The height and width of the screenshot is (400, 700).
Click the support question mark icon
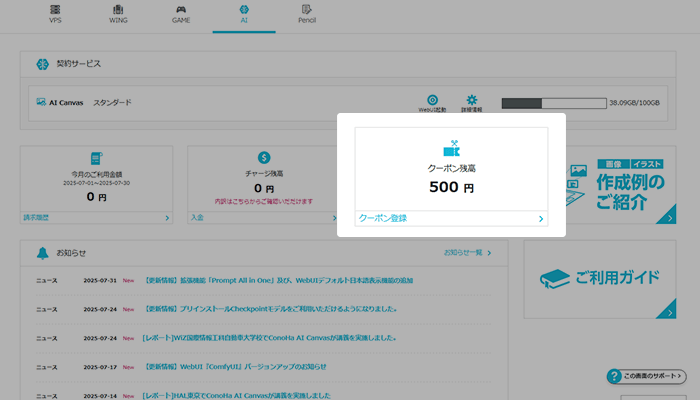[614, 376]
